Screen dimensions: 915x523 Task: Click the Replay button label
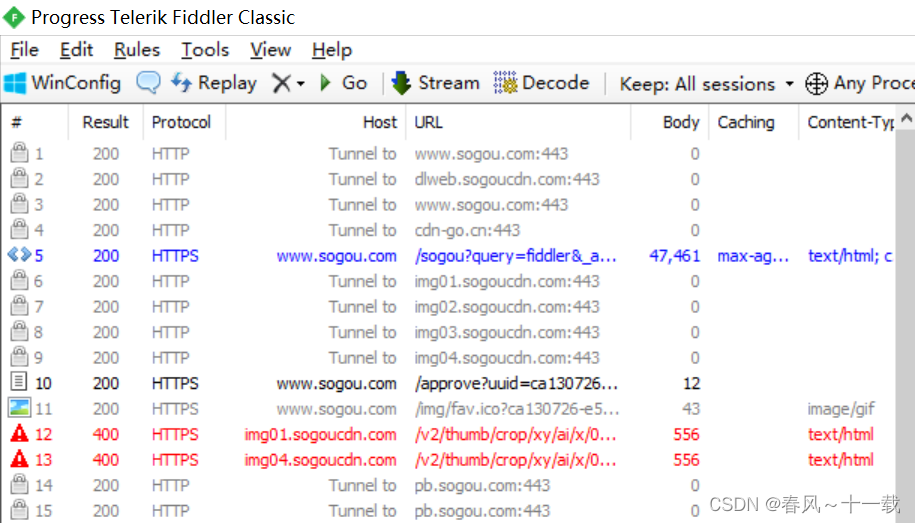pos(227,83)
